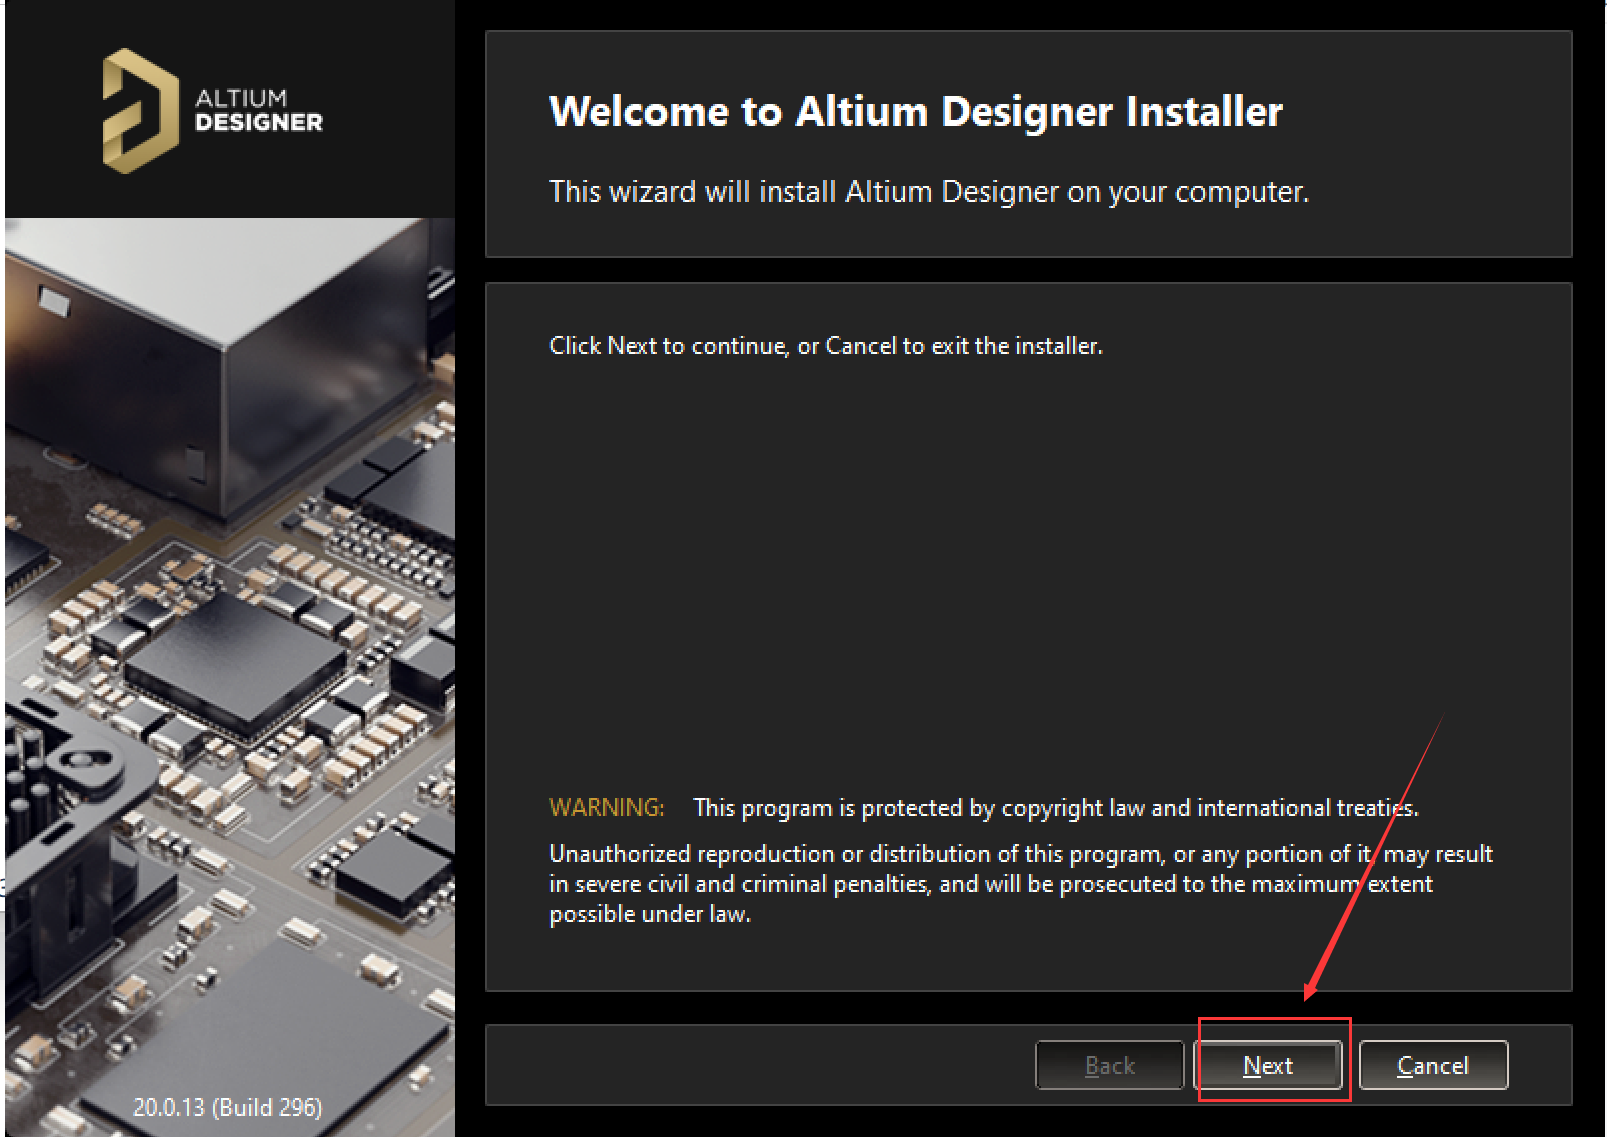Select the 'Click Next to continue' instruction text
Screen dimensions: 1607x1137
[826, 346]
